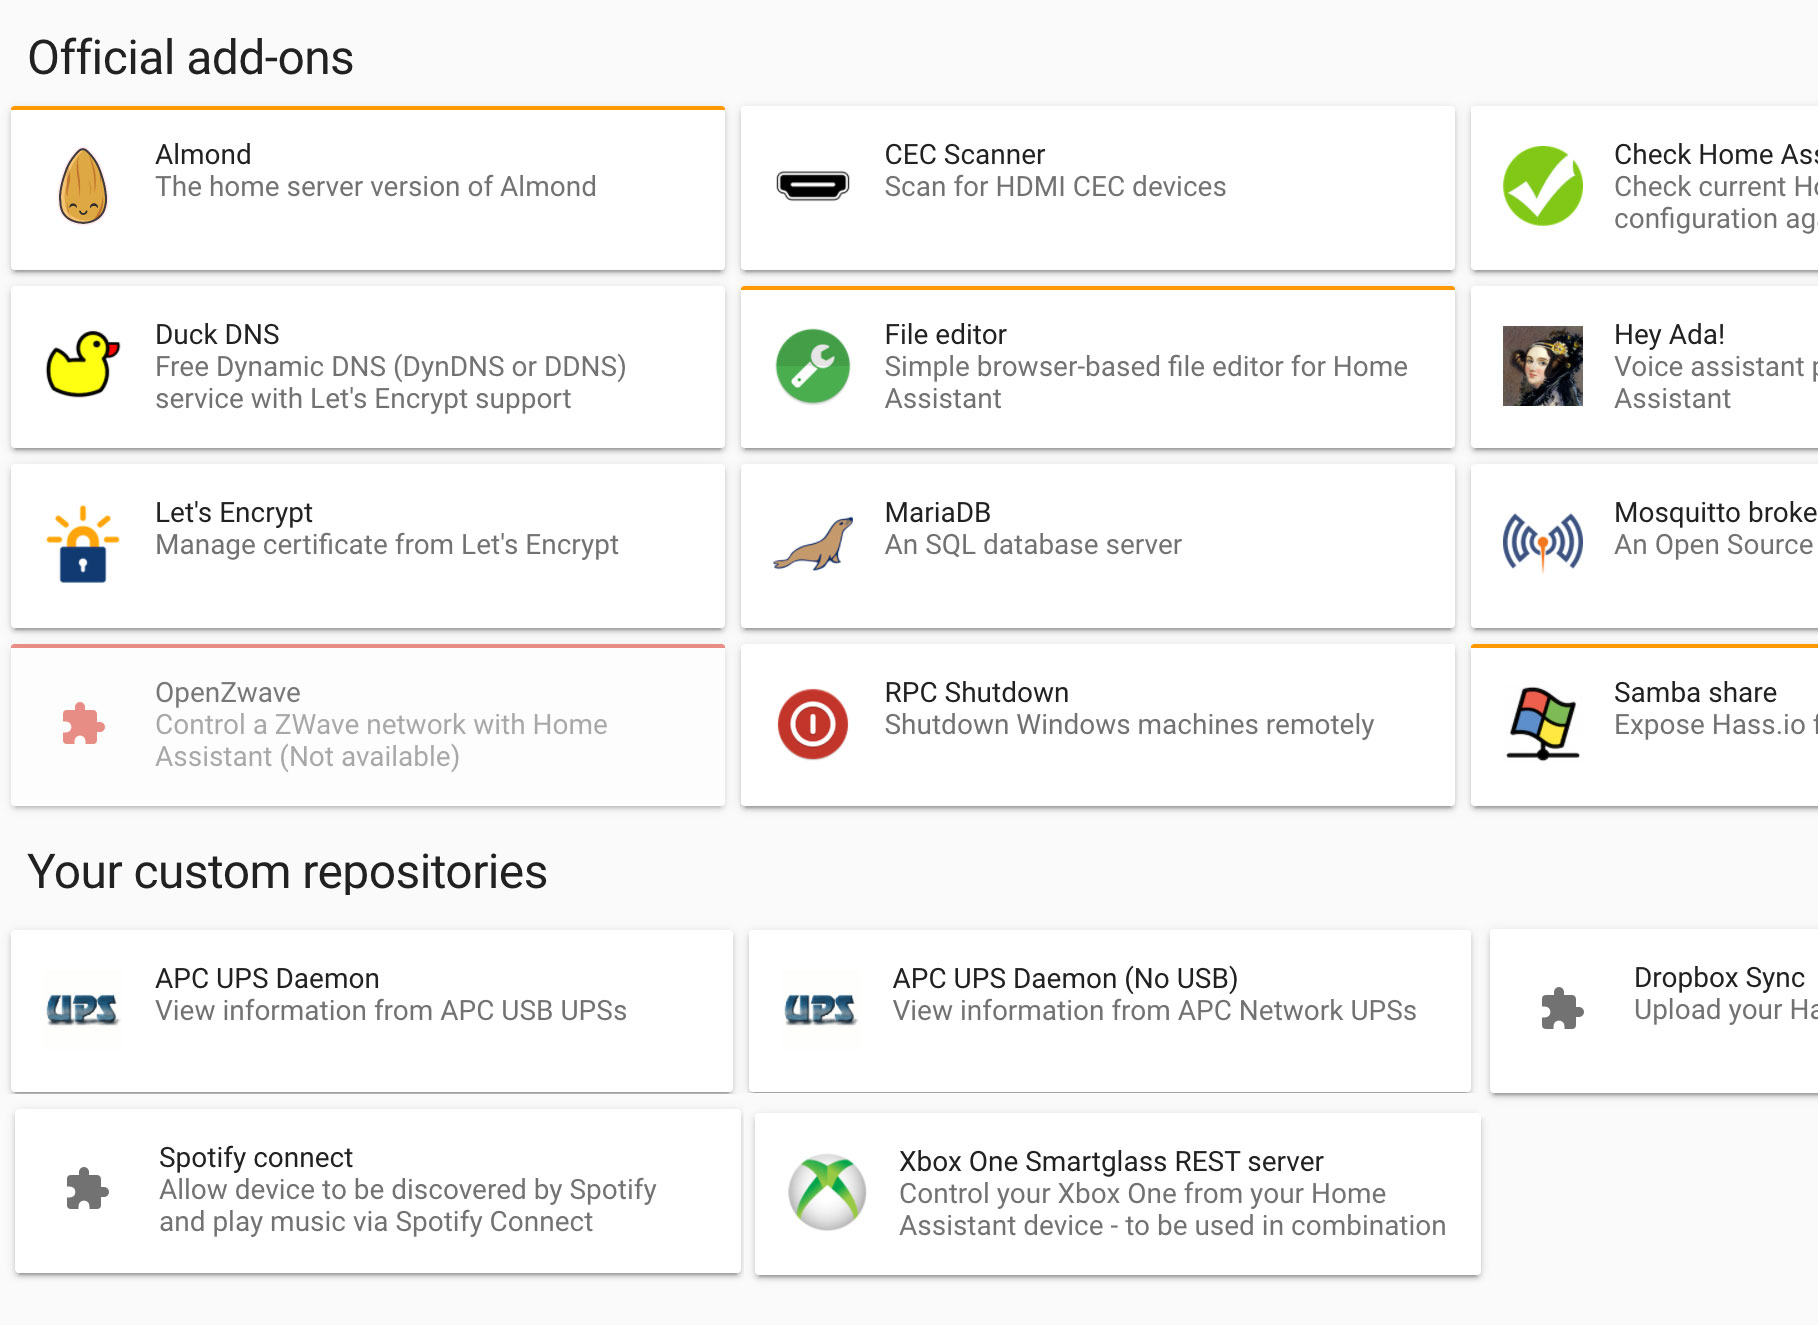Click the yellow Duck DNS duck icon
This screenshot has height=1325, width=1818.
83,365
